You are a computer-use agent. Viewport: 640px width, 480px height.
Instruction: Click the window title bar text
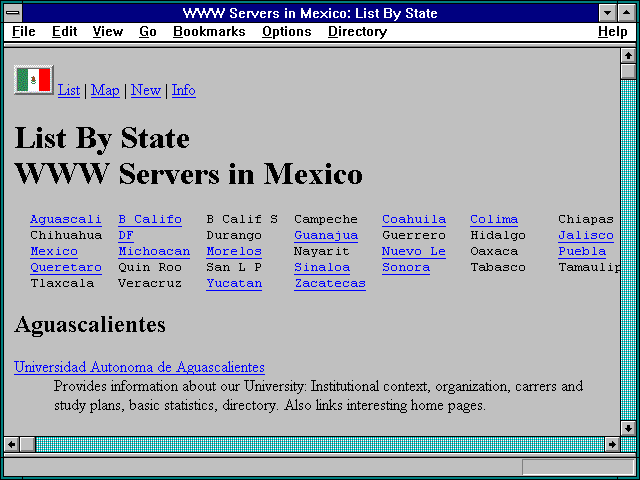point(310,13)
